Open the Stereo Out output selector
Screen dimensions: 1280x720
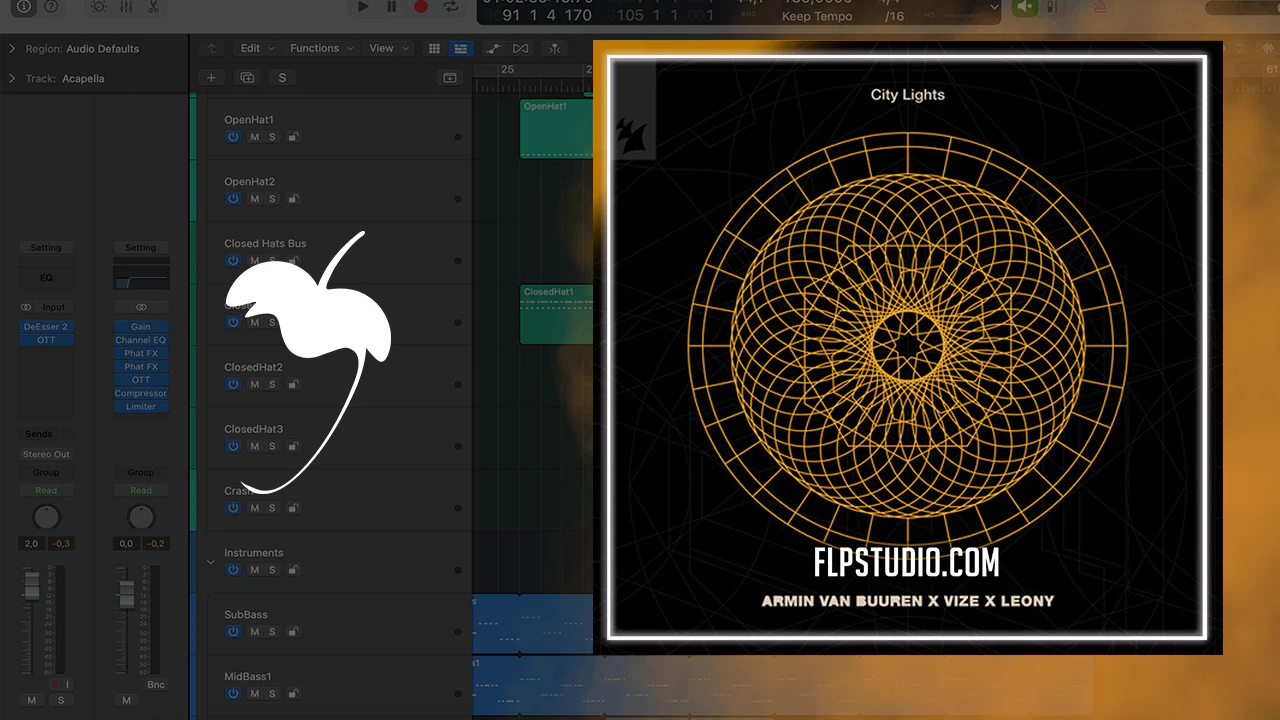point(46,454)
